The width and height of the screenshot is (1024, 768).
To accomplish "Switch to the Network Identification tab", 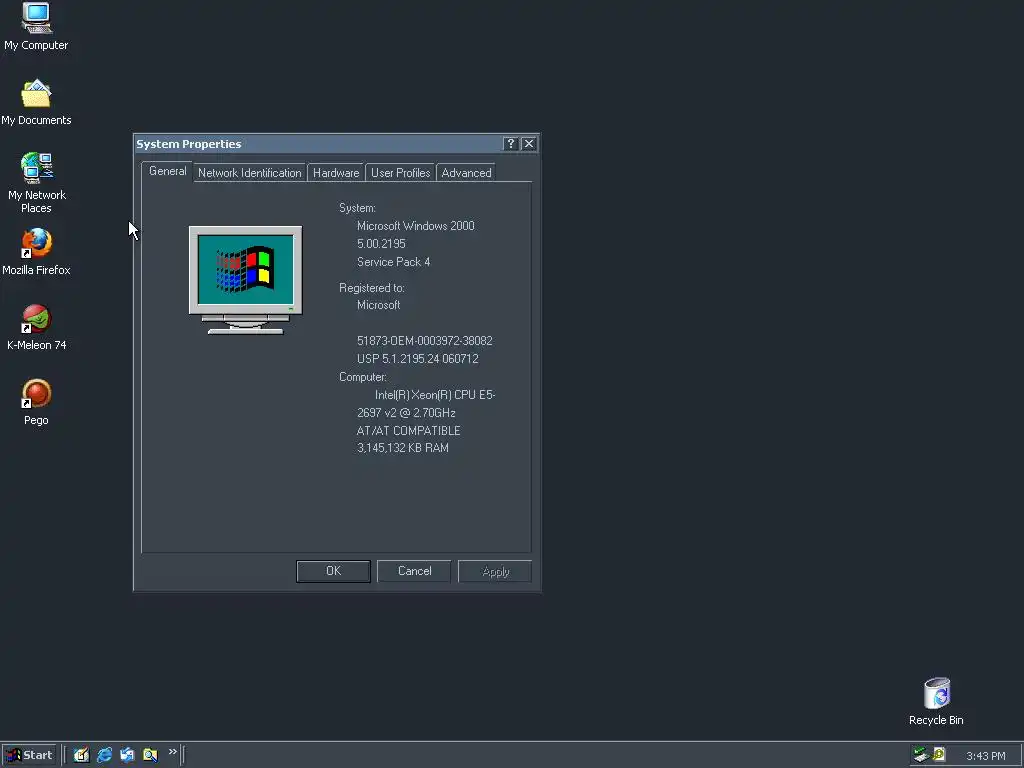I will click(x=249, y=173).
